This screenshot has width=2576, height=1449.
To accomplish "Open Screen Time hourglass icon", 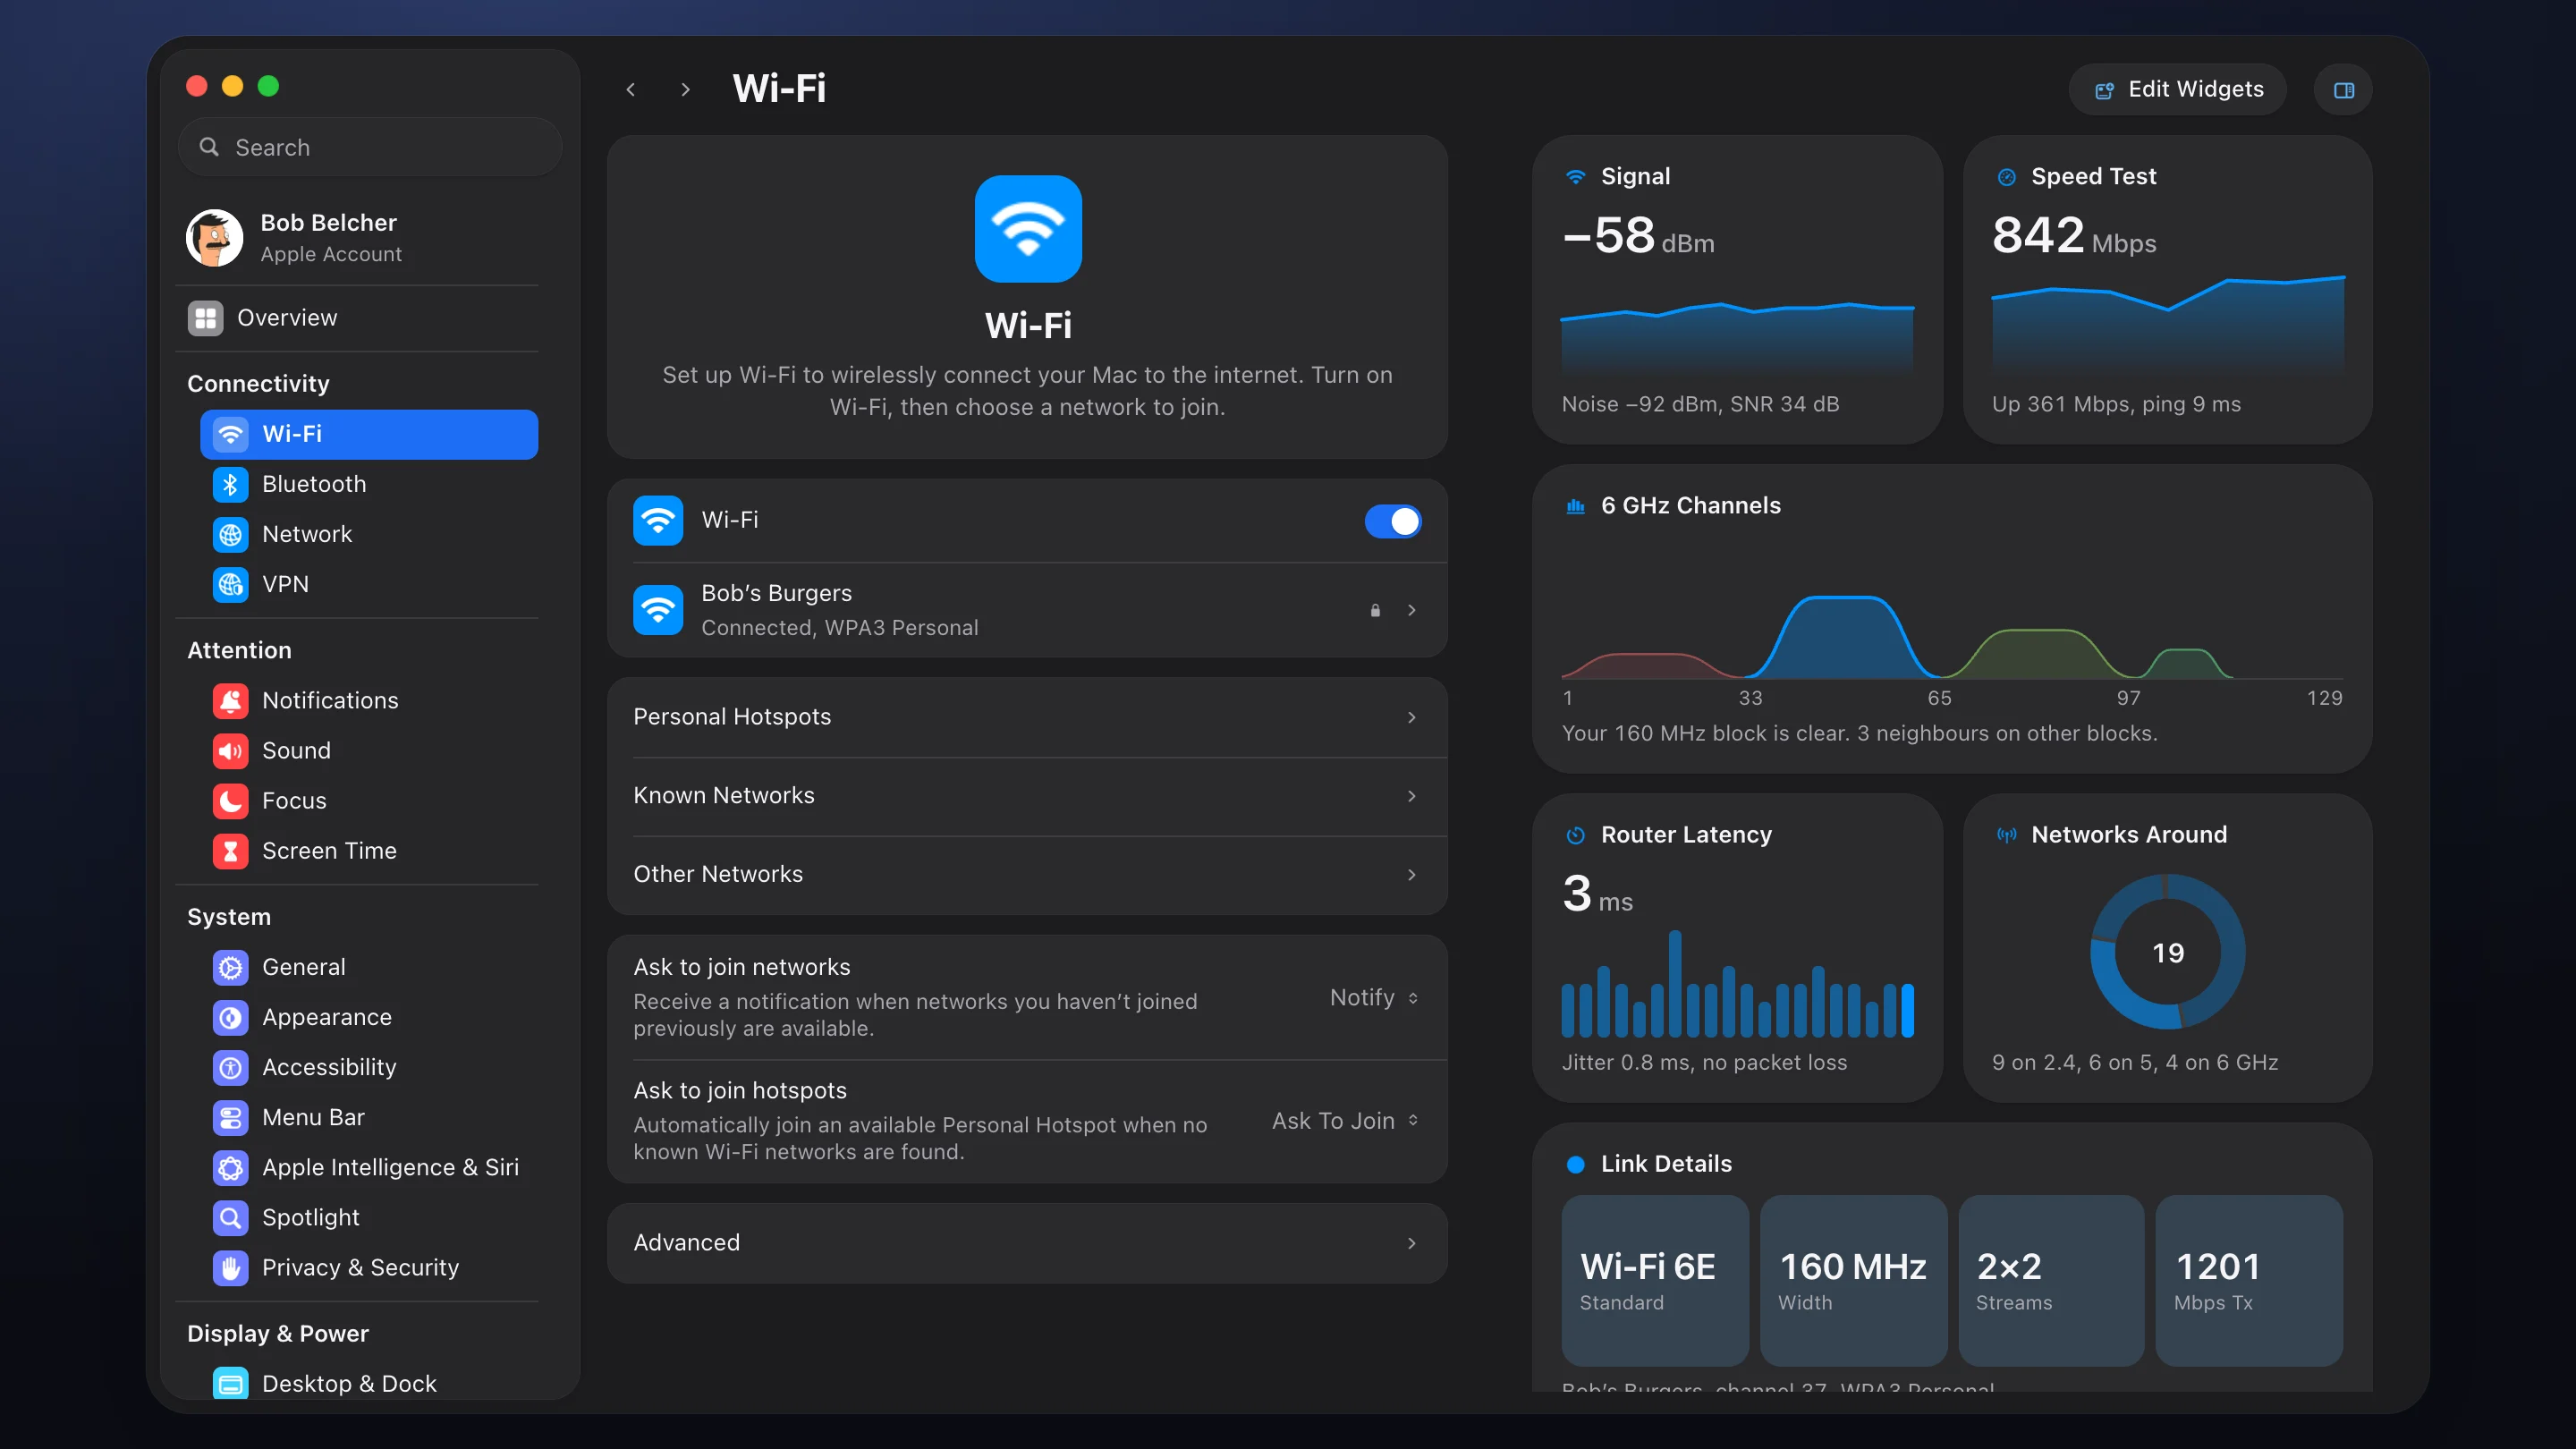I will pyautogui.click(x=230, y=850).
